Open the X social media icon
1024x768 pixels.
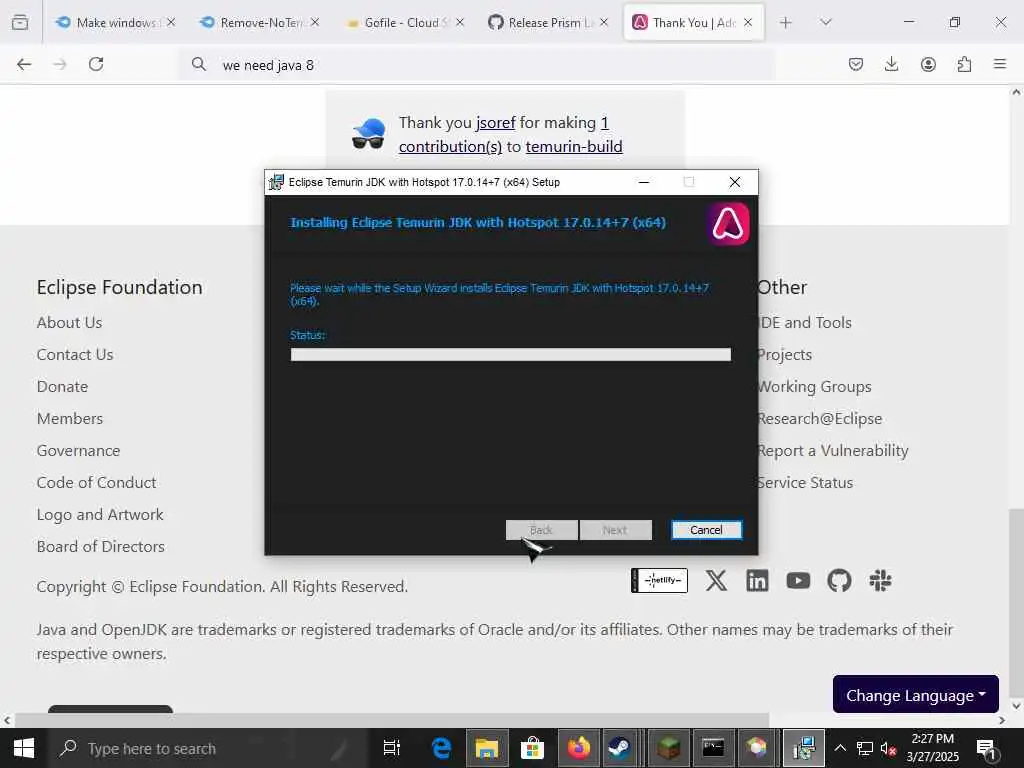pyautogui.click(x=716, y=581)
